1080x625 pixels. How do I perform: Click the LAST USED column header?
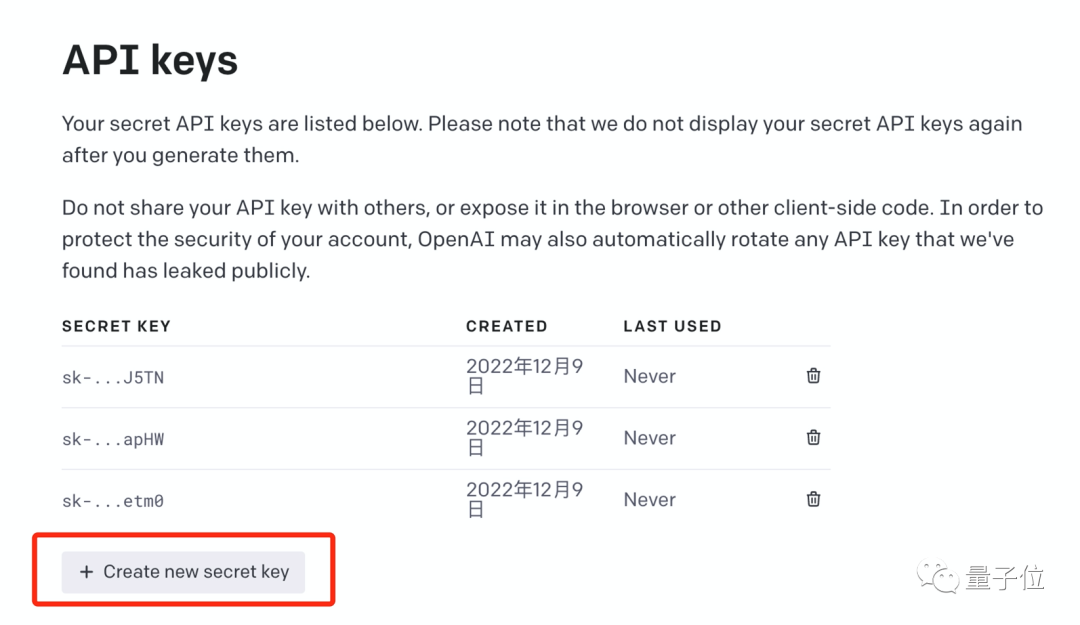[x=672, y=326]
